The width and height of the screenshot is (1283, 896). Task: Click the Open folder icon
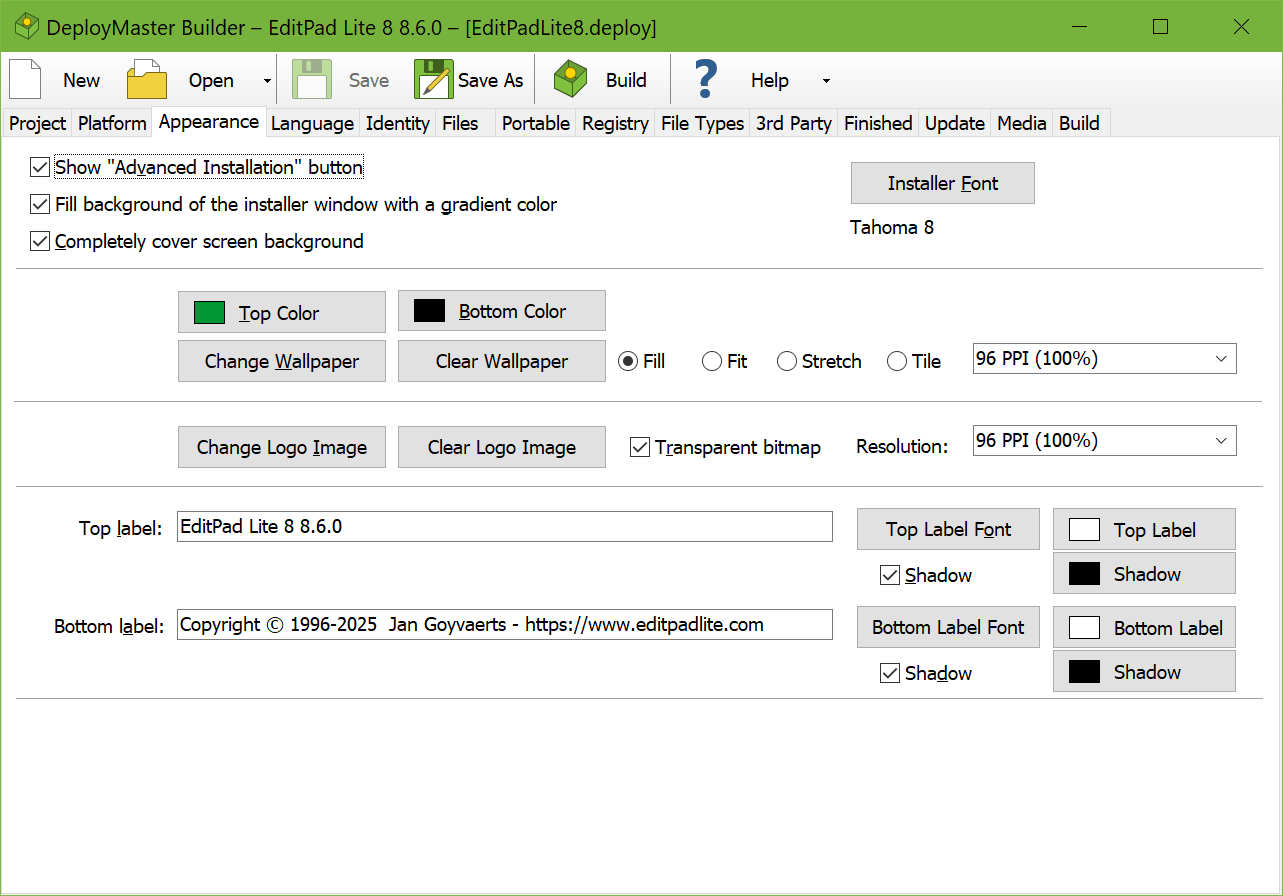(147, 80)
